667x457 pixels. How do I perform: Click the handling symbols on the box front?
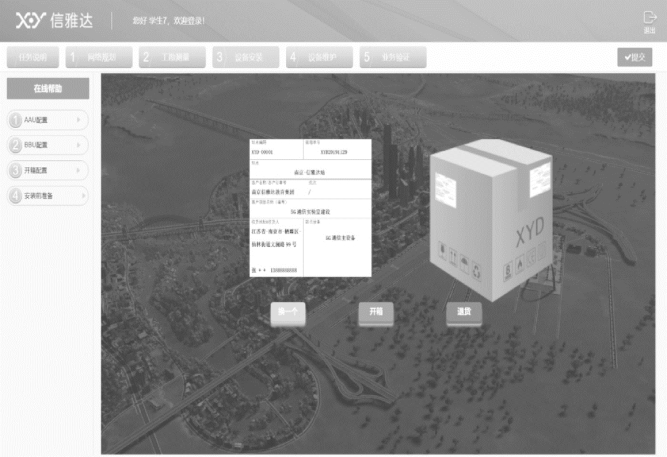(460, 260)
